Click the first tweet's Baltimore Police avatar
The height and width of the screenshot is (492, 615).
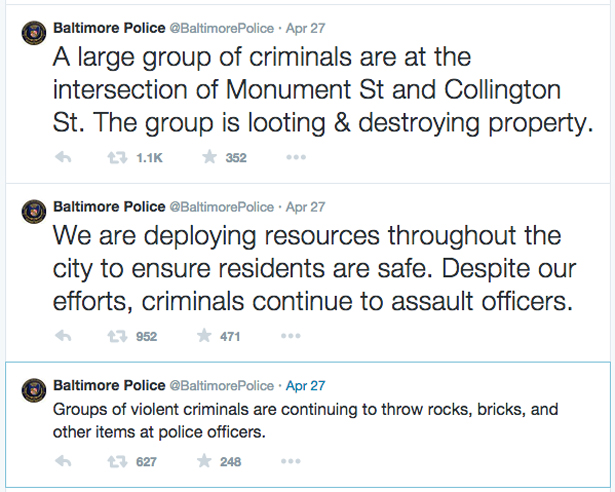pyautogui.click(x=32, y=32)
